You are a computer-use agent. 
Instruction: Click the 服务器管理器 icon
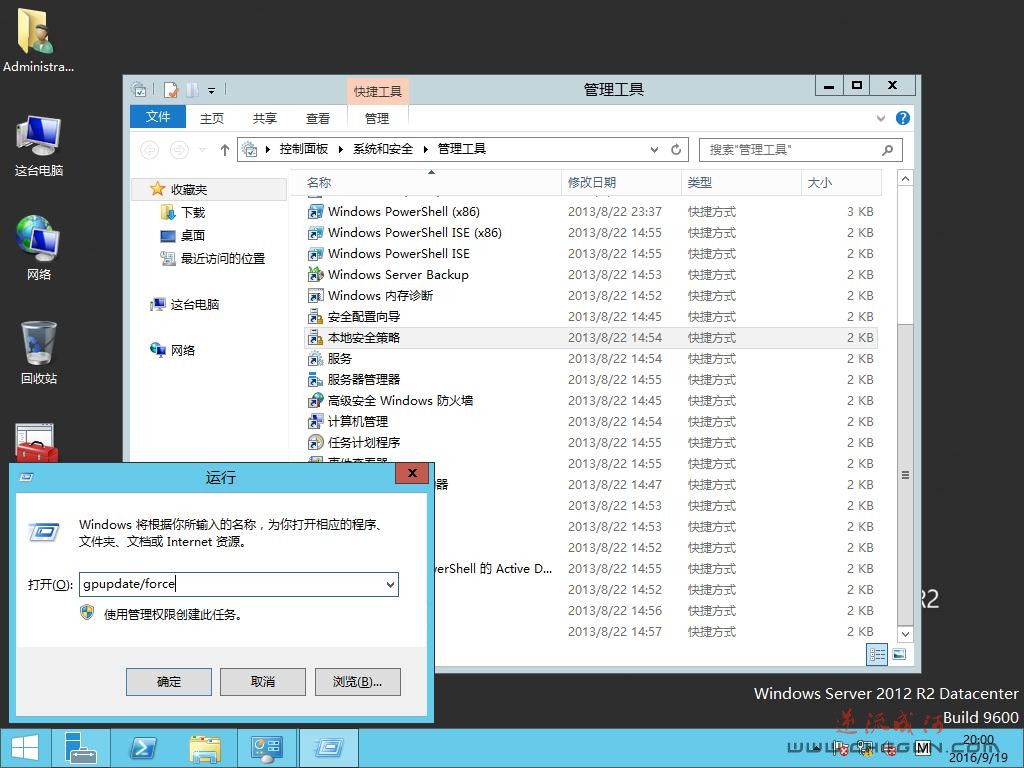pyautogui.click(x=315, y=379)
